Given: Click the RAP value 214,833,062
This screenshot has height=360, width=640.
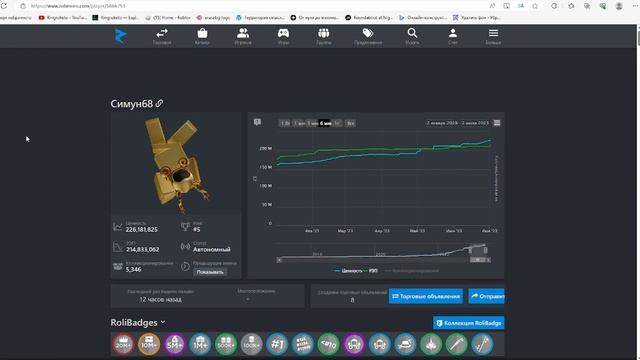Looking at the screenshot, I should click(142, 249).
